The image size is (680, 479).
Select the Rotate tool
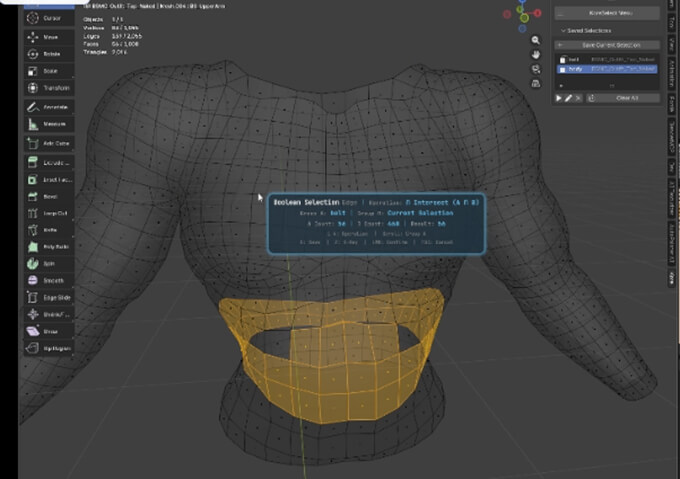tap(43, 53)
